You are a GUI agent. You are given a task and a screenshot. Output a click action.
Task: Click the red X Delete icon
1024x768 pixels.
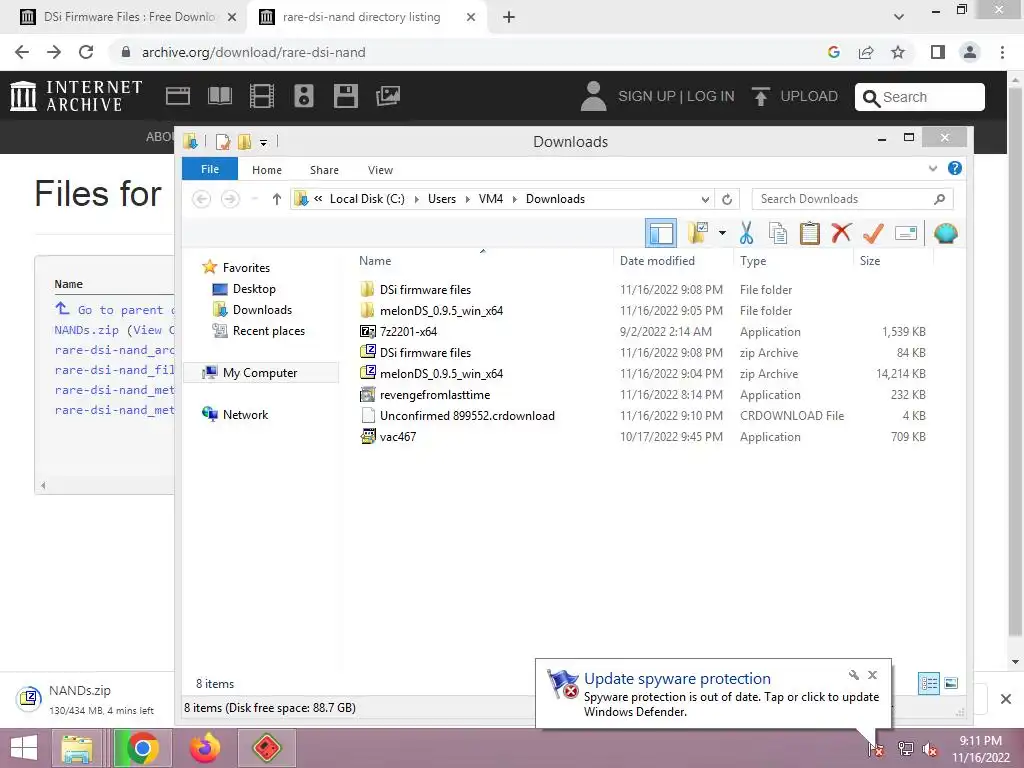(841, 233)
